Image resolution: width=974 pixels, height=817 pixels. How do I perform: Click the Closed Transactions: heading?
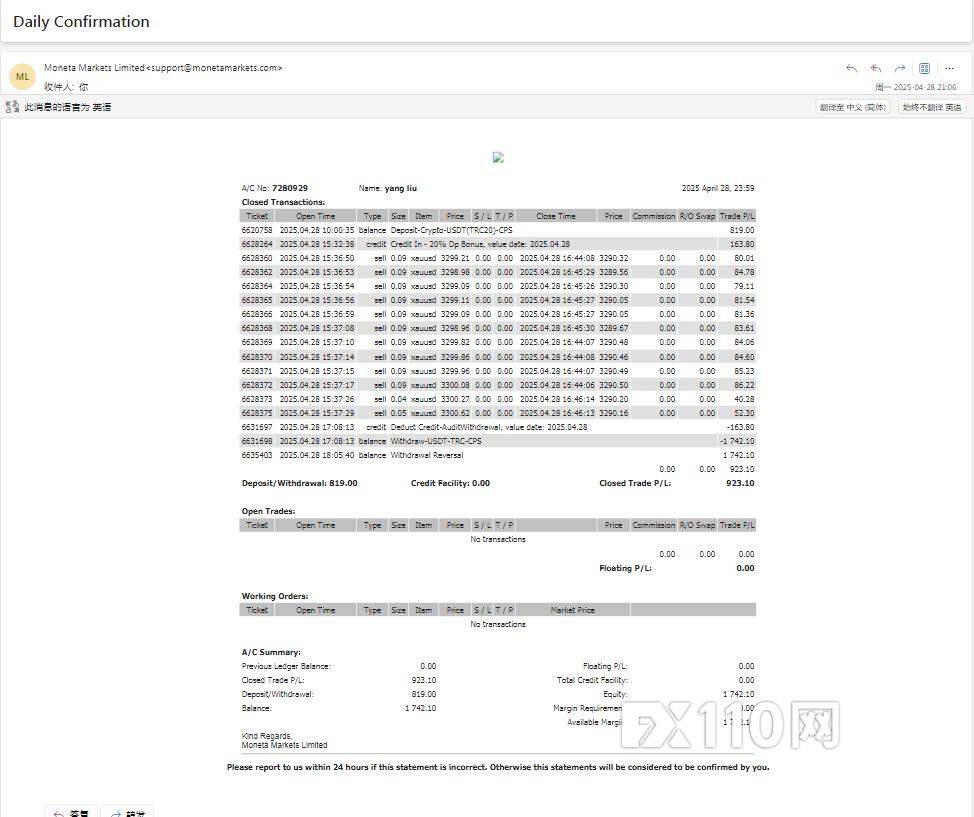[283, 203]
